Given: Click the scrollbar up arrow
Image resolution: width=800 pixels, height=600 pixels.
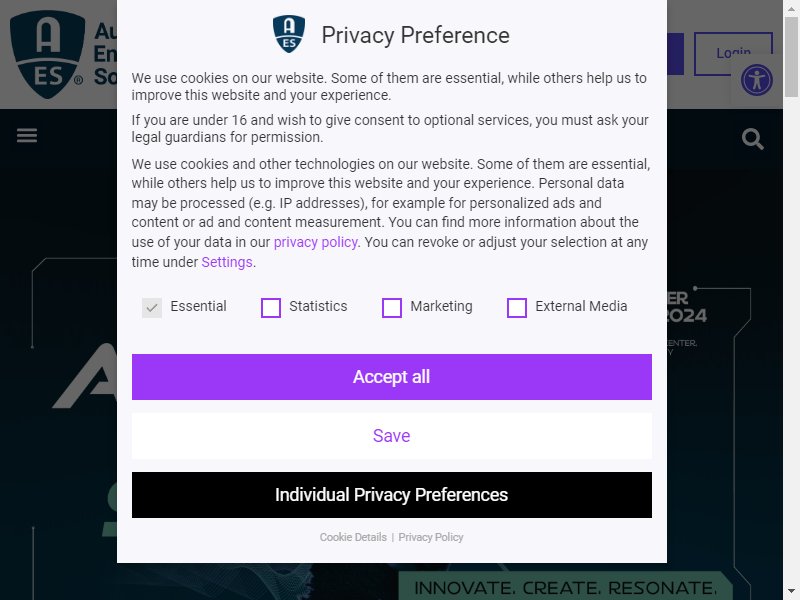Looking at the screenshot, I should click(x=791, y=7).
